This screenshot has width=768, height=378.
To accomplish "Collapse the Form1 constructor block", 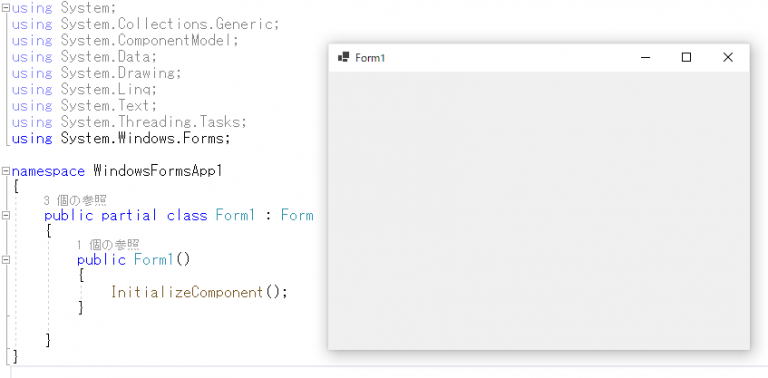I will (x=6, y=260).
